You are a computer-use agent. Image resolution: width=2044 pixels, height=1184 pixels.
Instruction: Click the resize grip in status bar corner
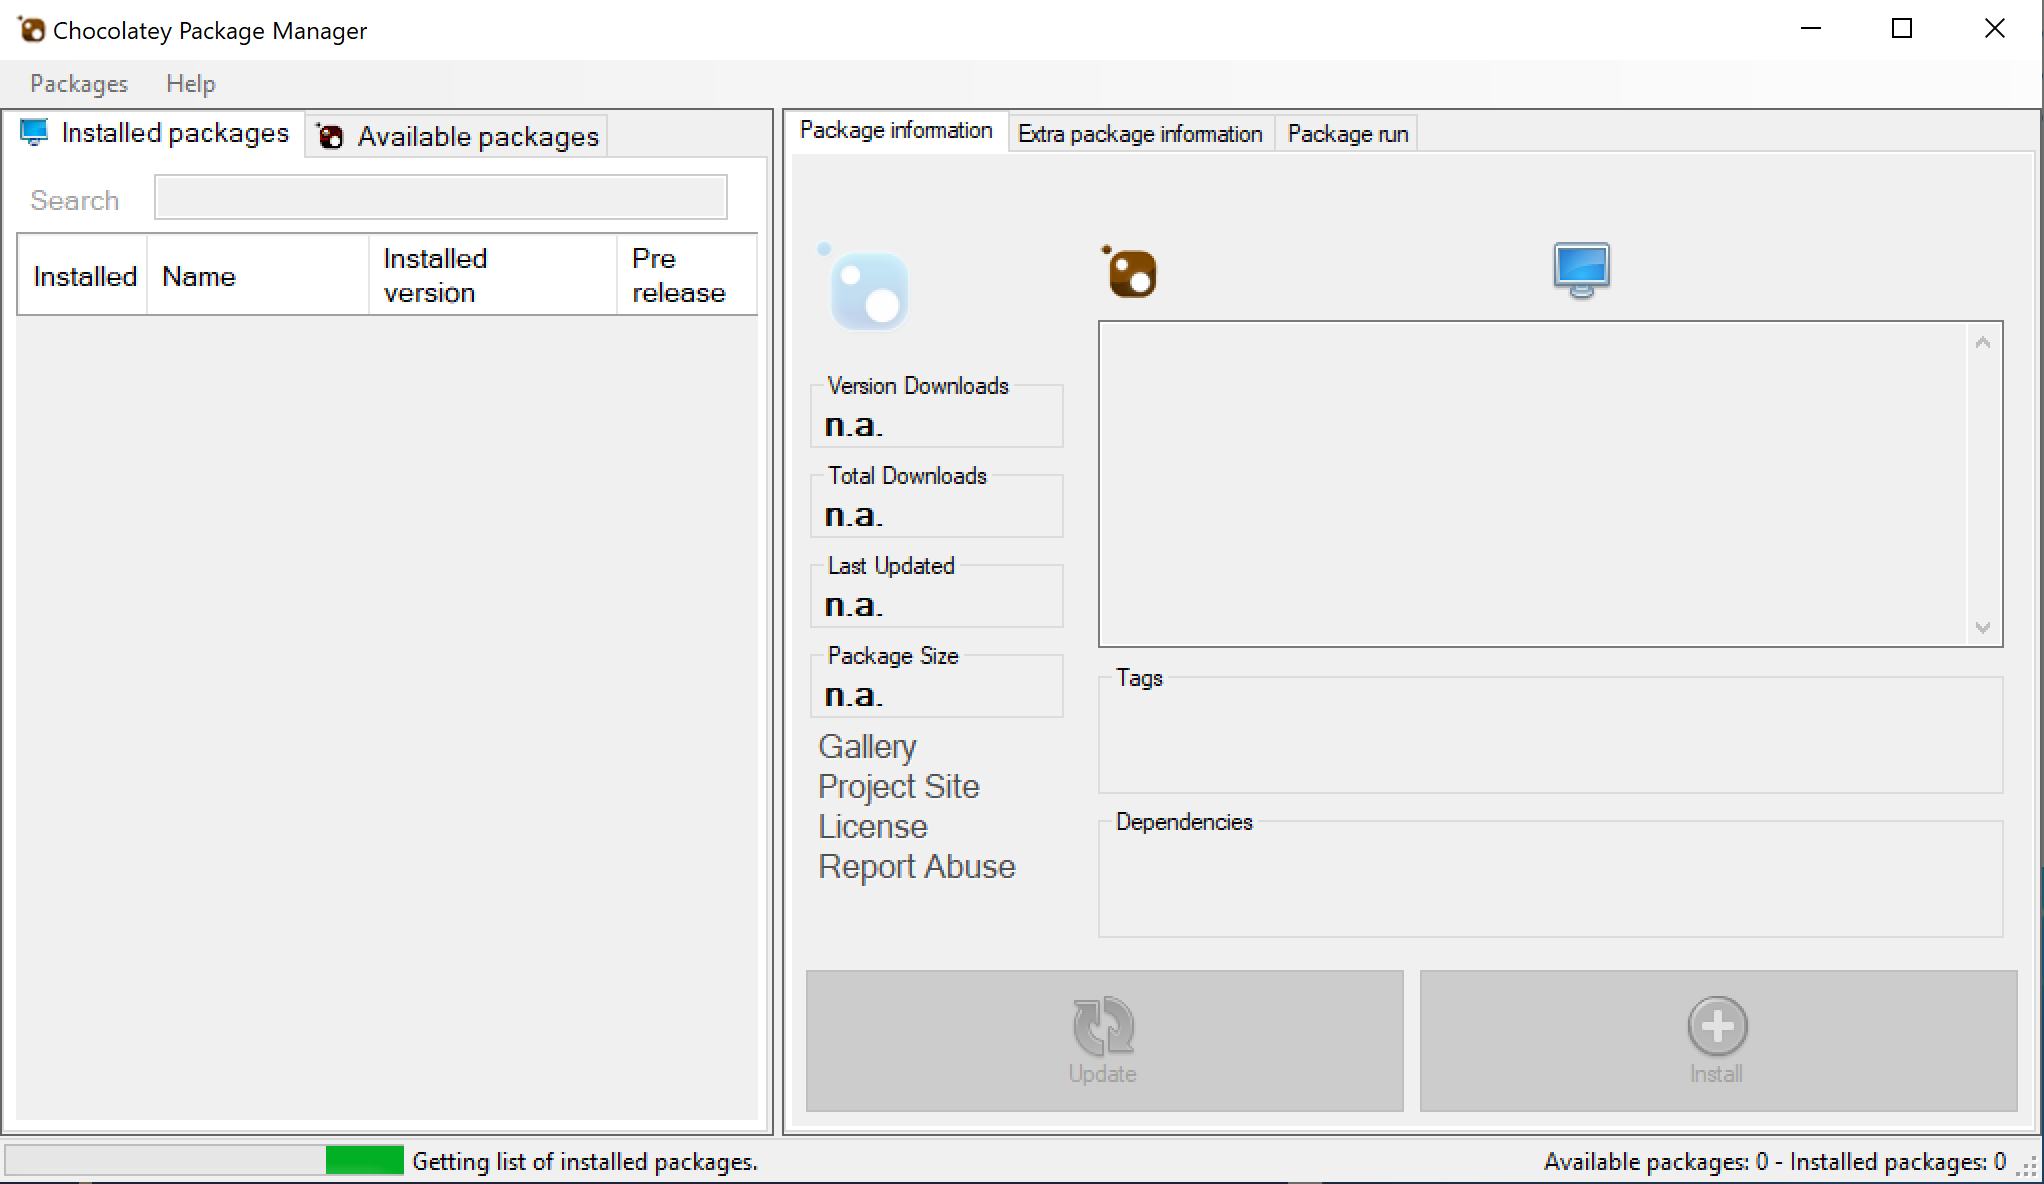[x=2029, y=1166]
